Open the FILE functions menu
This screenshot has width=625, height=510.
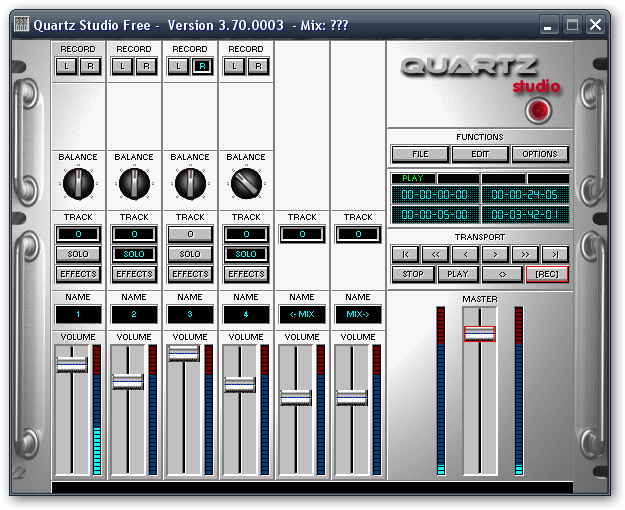[420, 154]
